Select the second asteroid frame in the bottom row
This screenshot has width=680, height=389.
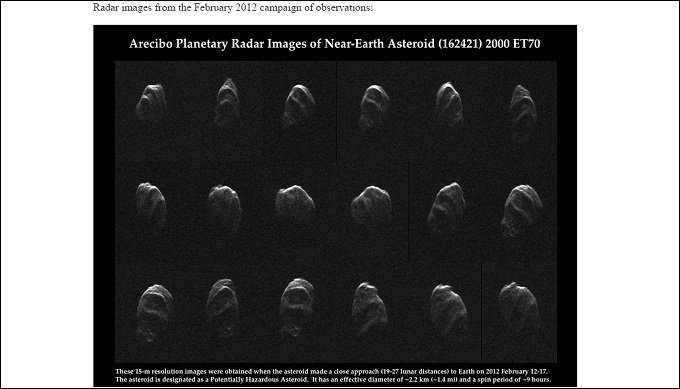pyautogui.click(x=223, y=308)
